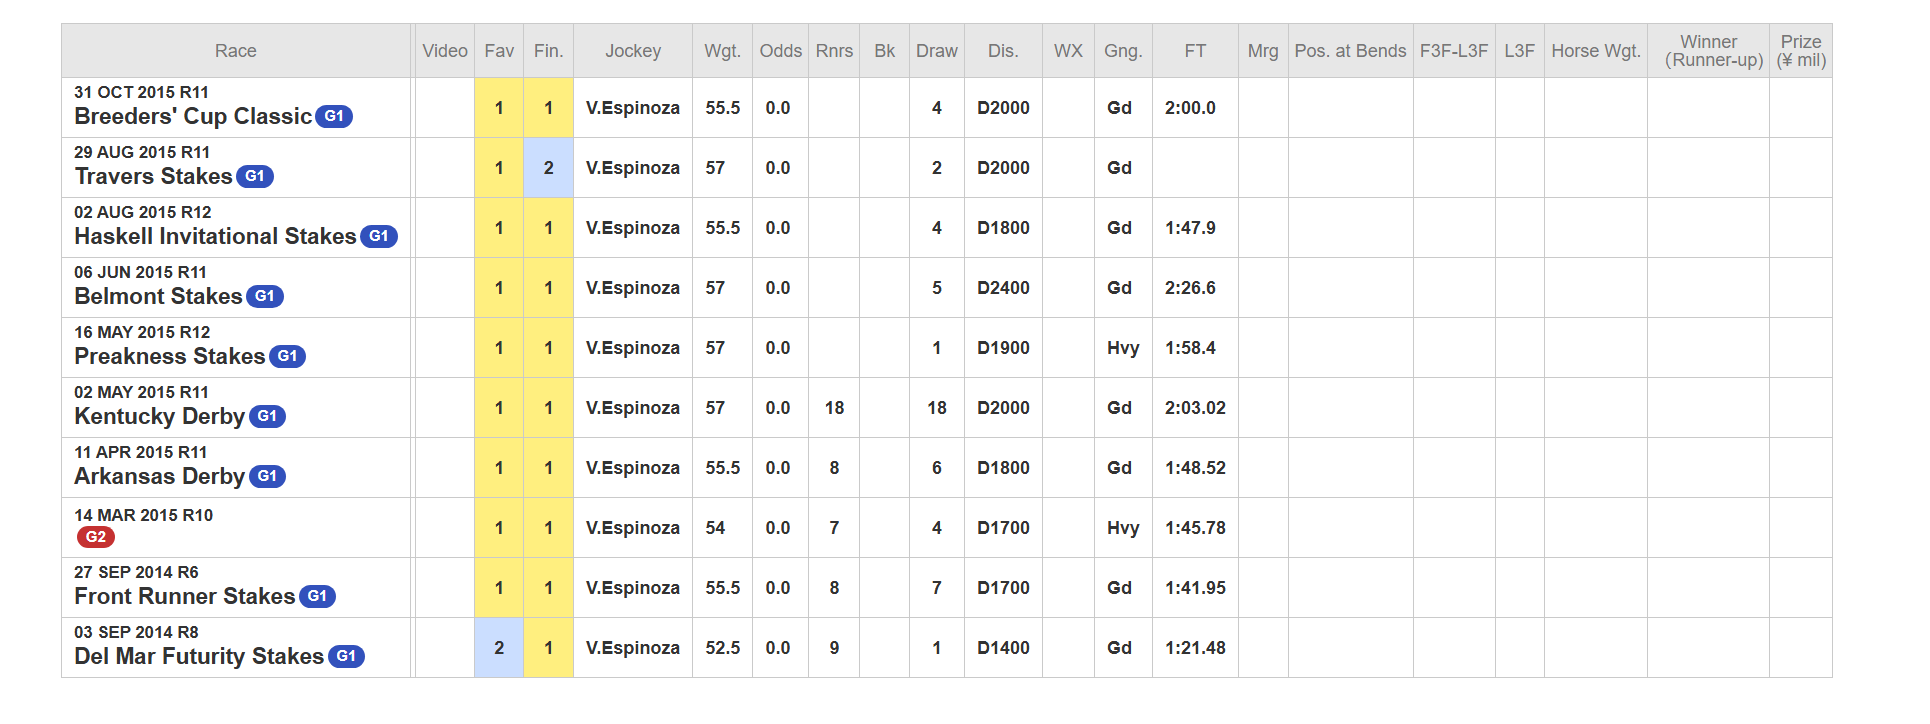Click the Fin. column header
This screenshot has width=1930, height=724.
tap(548, 51)
